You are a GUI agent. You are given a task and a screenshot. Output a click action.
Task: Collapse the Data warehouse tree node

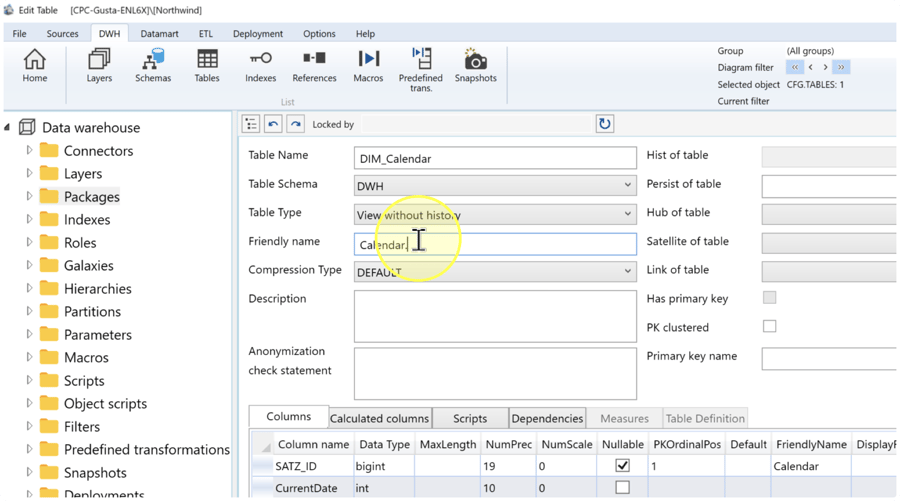pos(7,127)
